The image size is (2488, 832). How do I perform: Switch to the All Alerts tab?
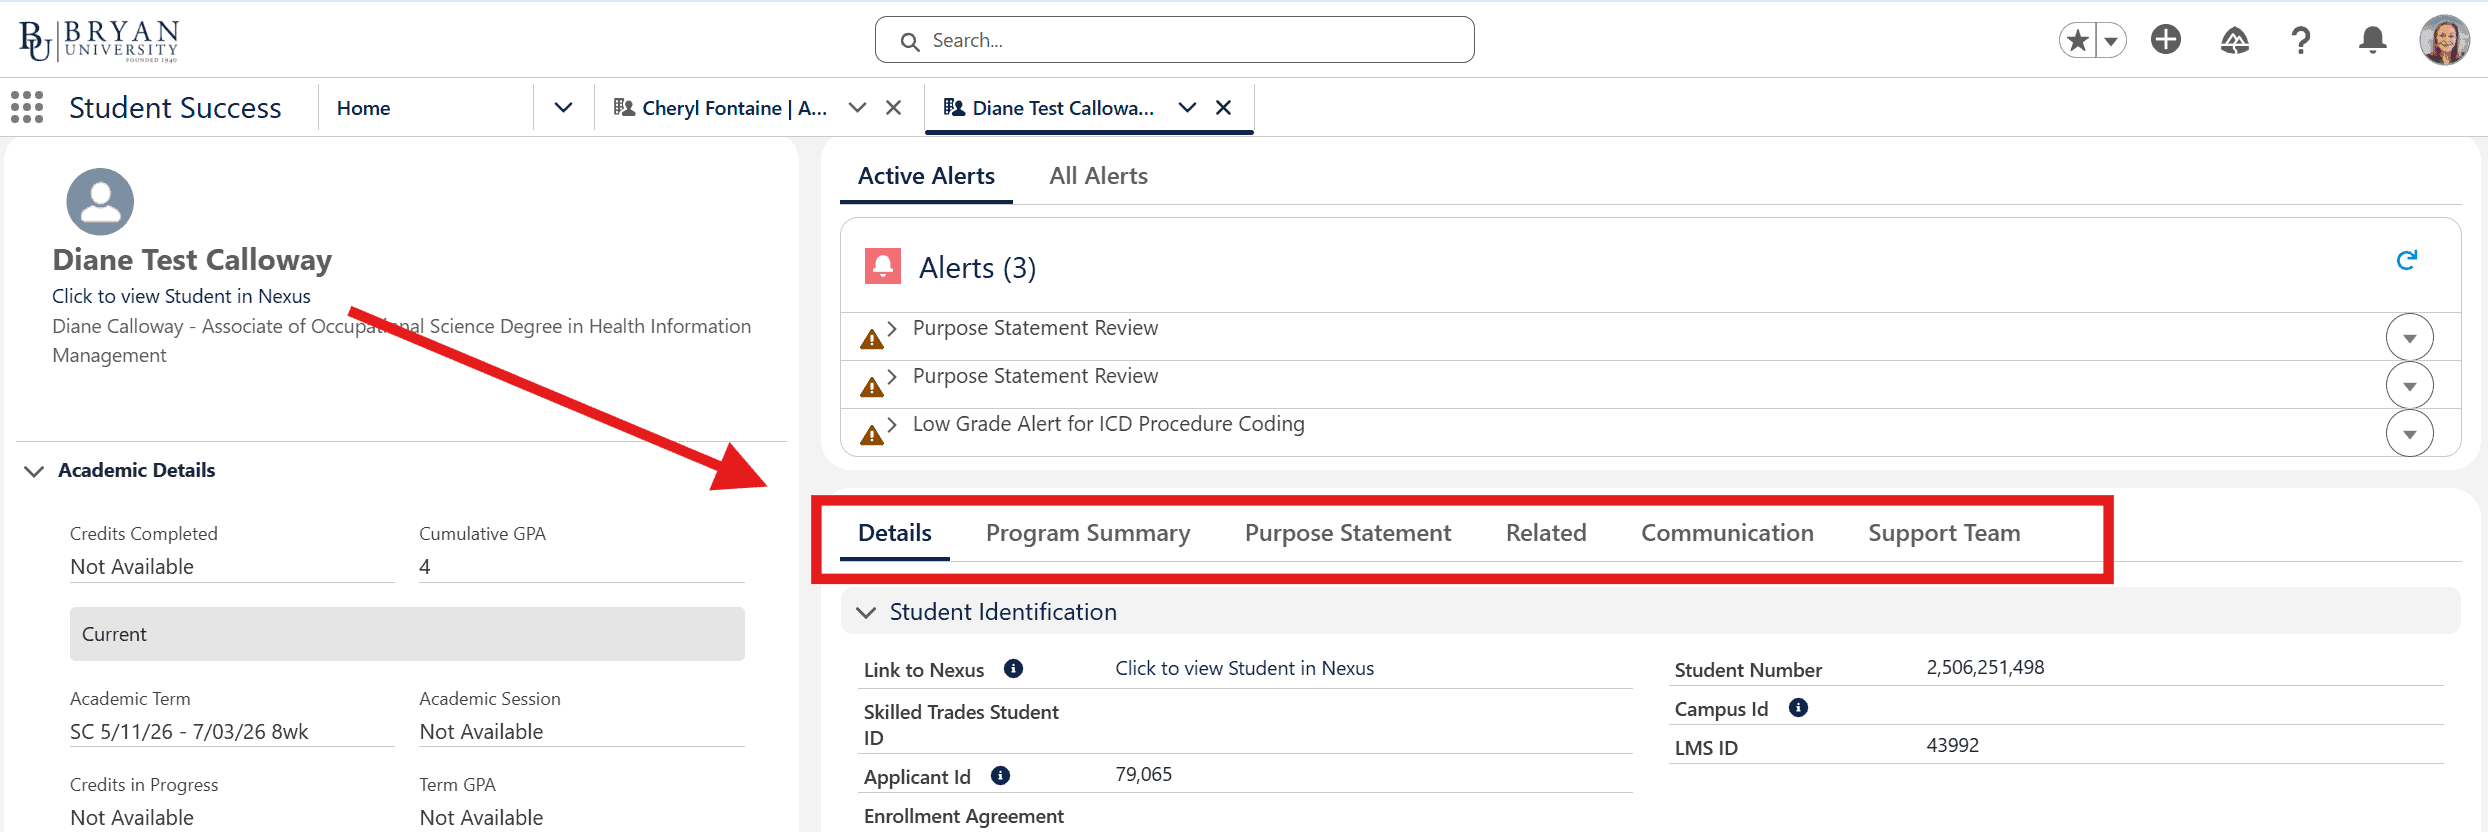pos(1098,176)
